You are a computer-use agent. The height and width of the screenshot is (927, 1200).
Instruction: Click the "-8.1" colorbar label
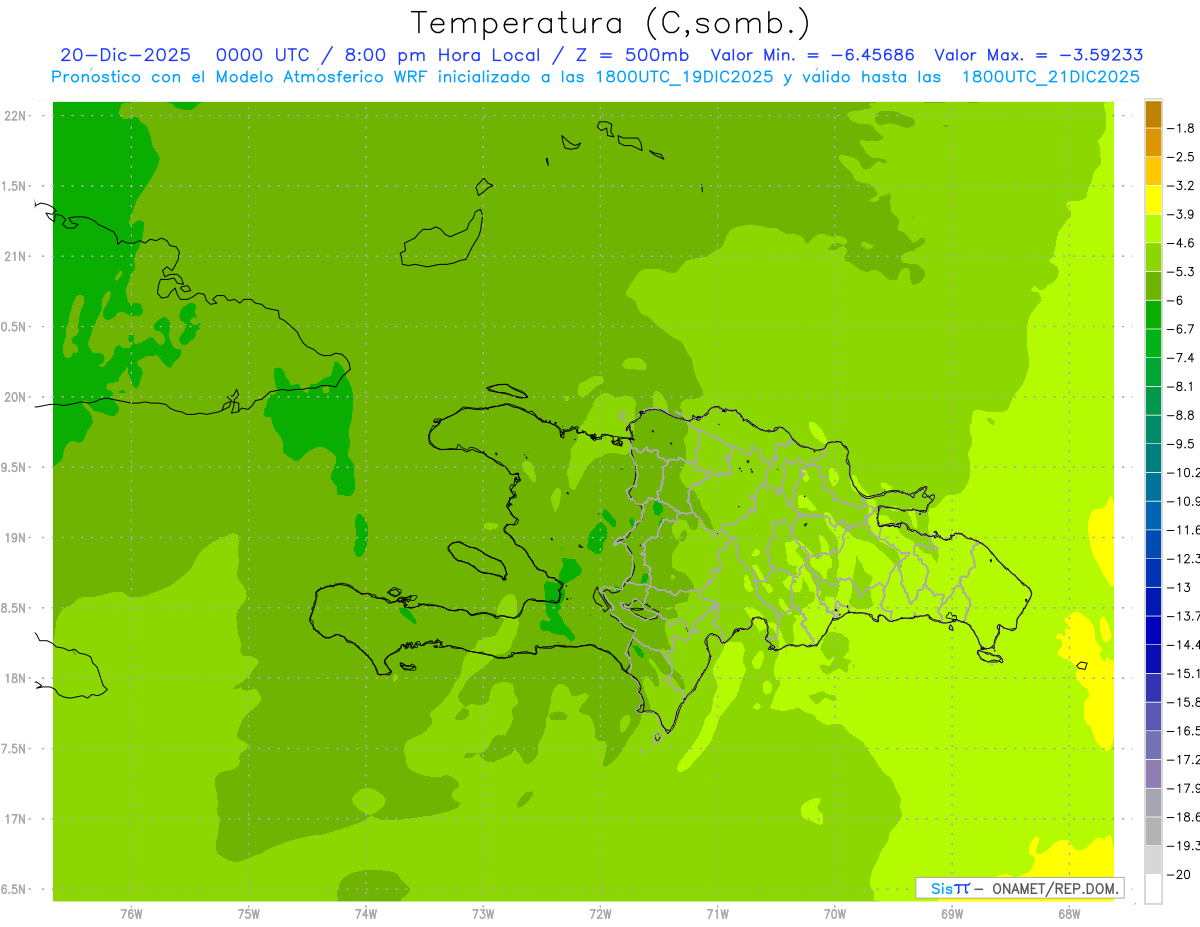[1180, 386]
